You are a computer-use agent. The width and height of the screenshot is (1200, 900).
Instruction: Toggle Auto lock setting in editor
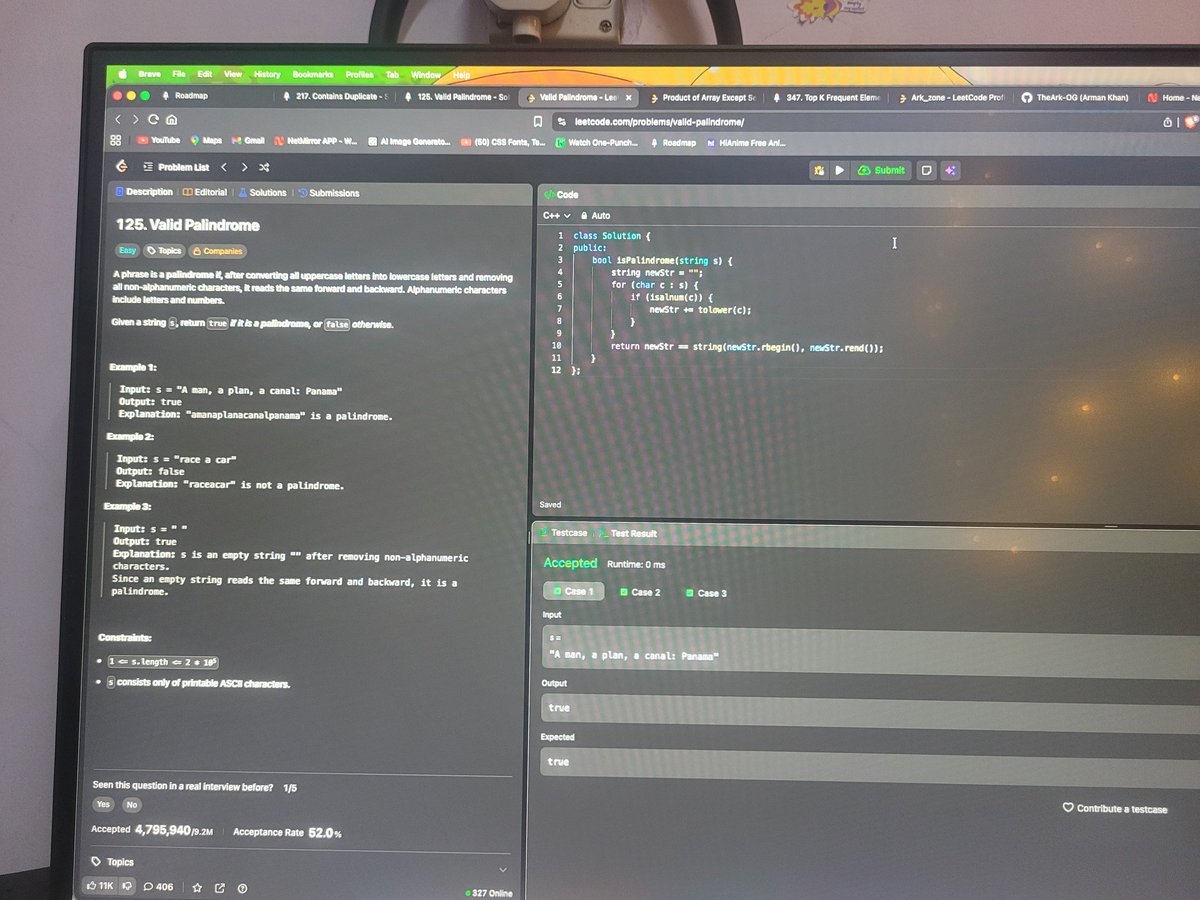(x=596, y=216)
